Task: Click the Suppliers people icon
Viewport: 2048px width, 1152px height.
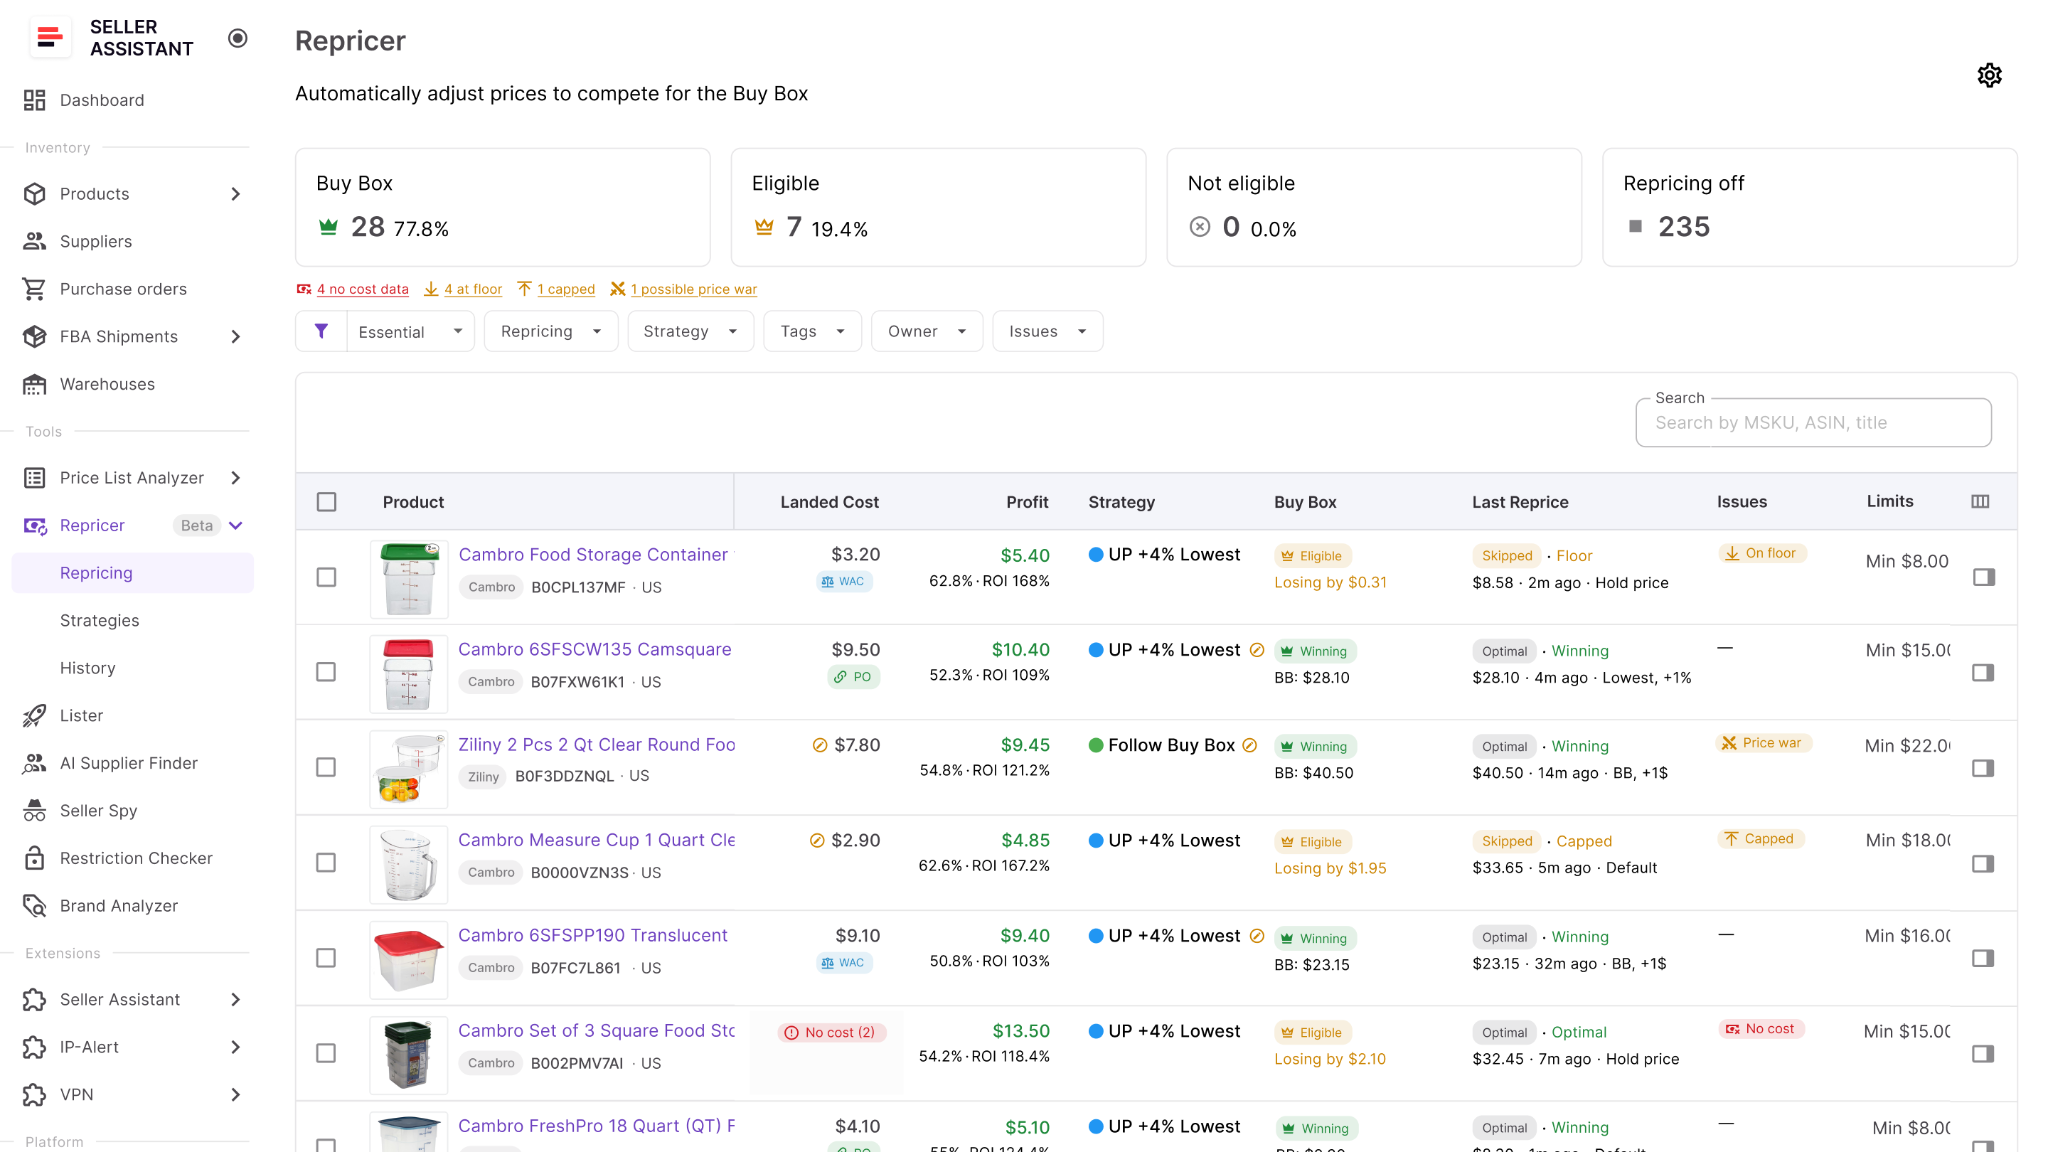Action: click(35, 241)
